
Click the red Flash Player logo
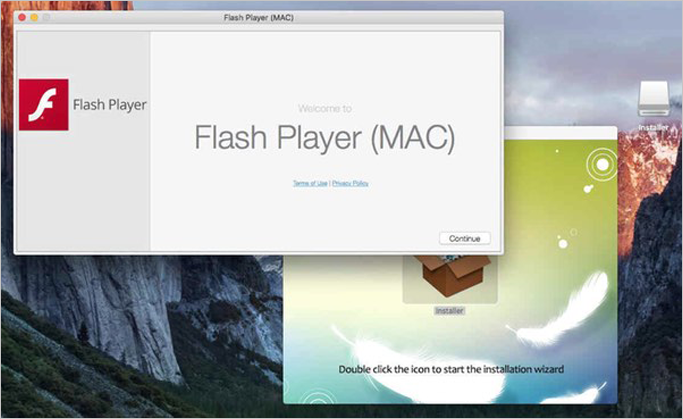click(44, 105)
